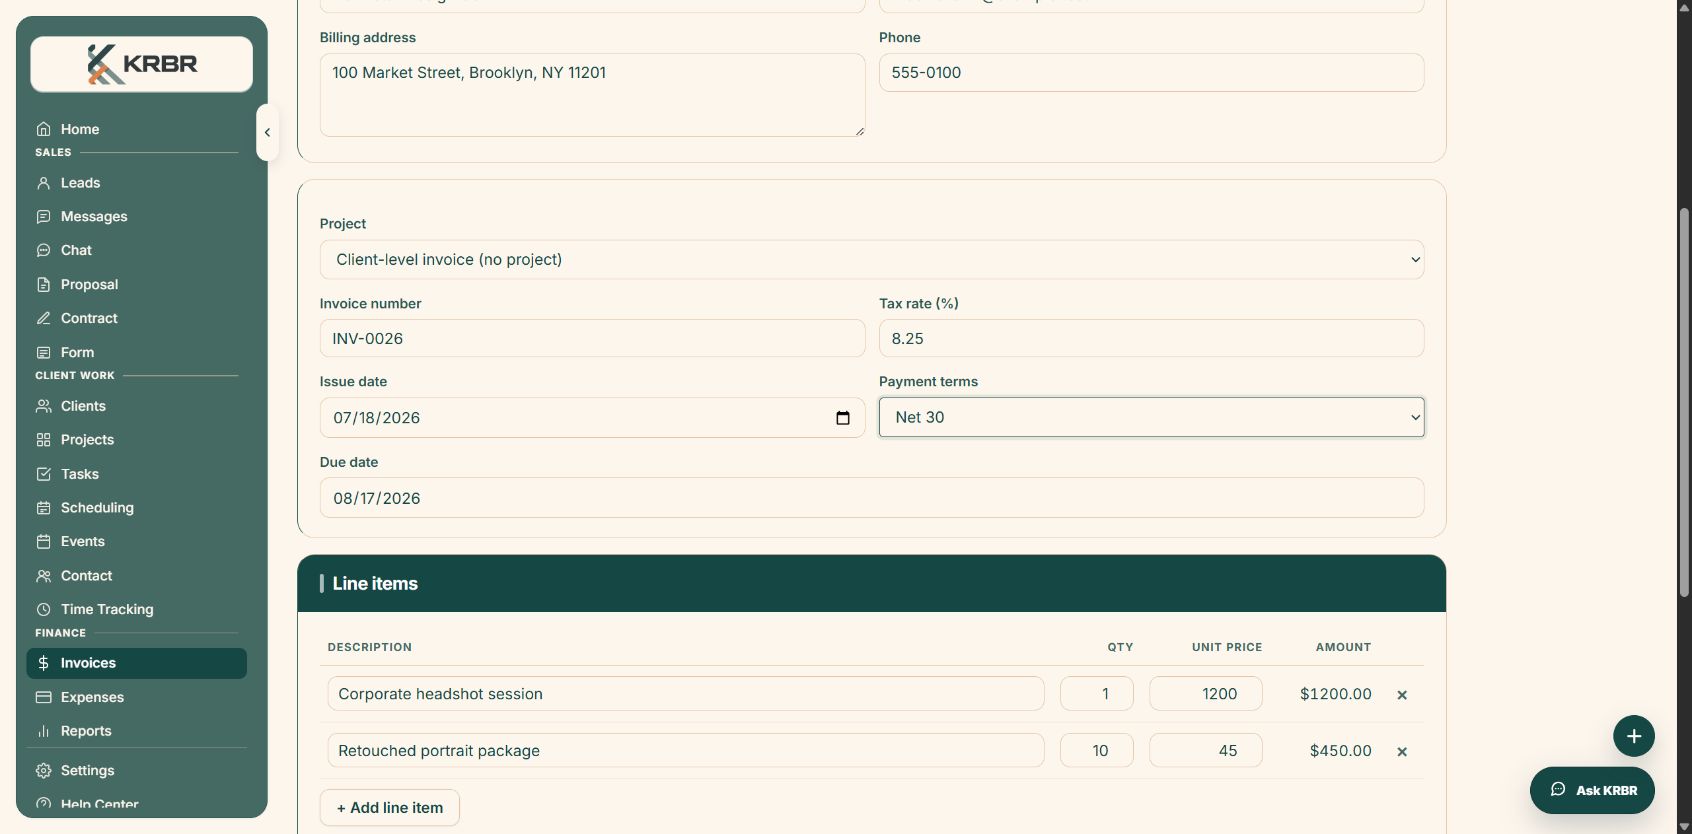Screen dimensions: 1692x834
Task: Click the Tax rate field
Action: pyautogui.click(x=1151, y=339)
